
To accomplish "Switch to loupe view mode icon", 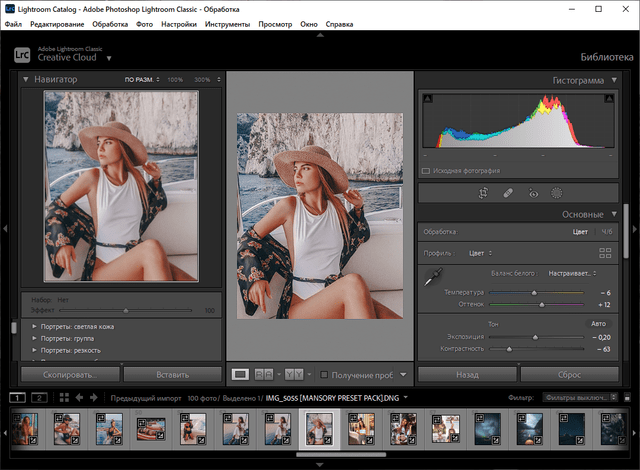I will (x=240, y=374).
